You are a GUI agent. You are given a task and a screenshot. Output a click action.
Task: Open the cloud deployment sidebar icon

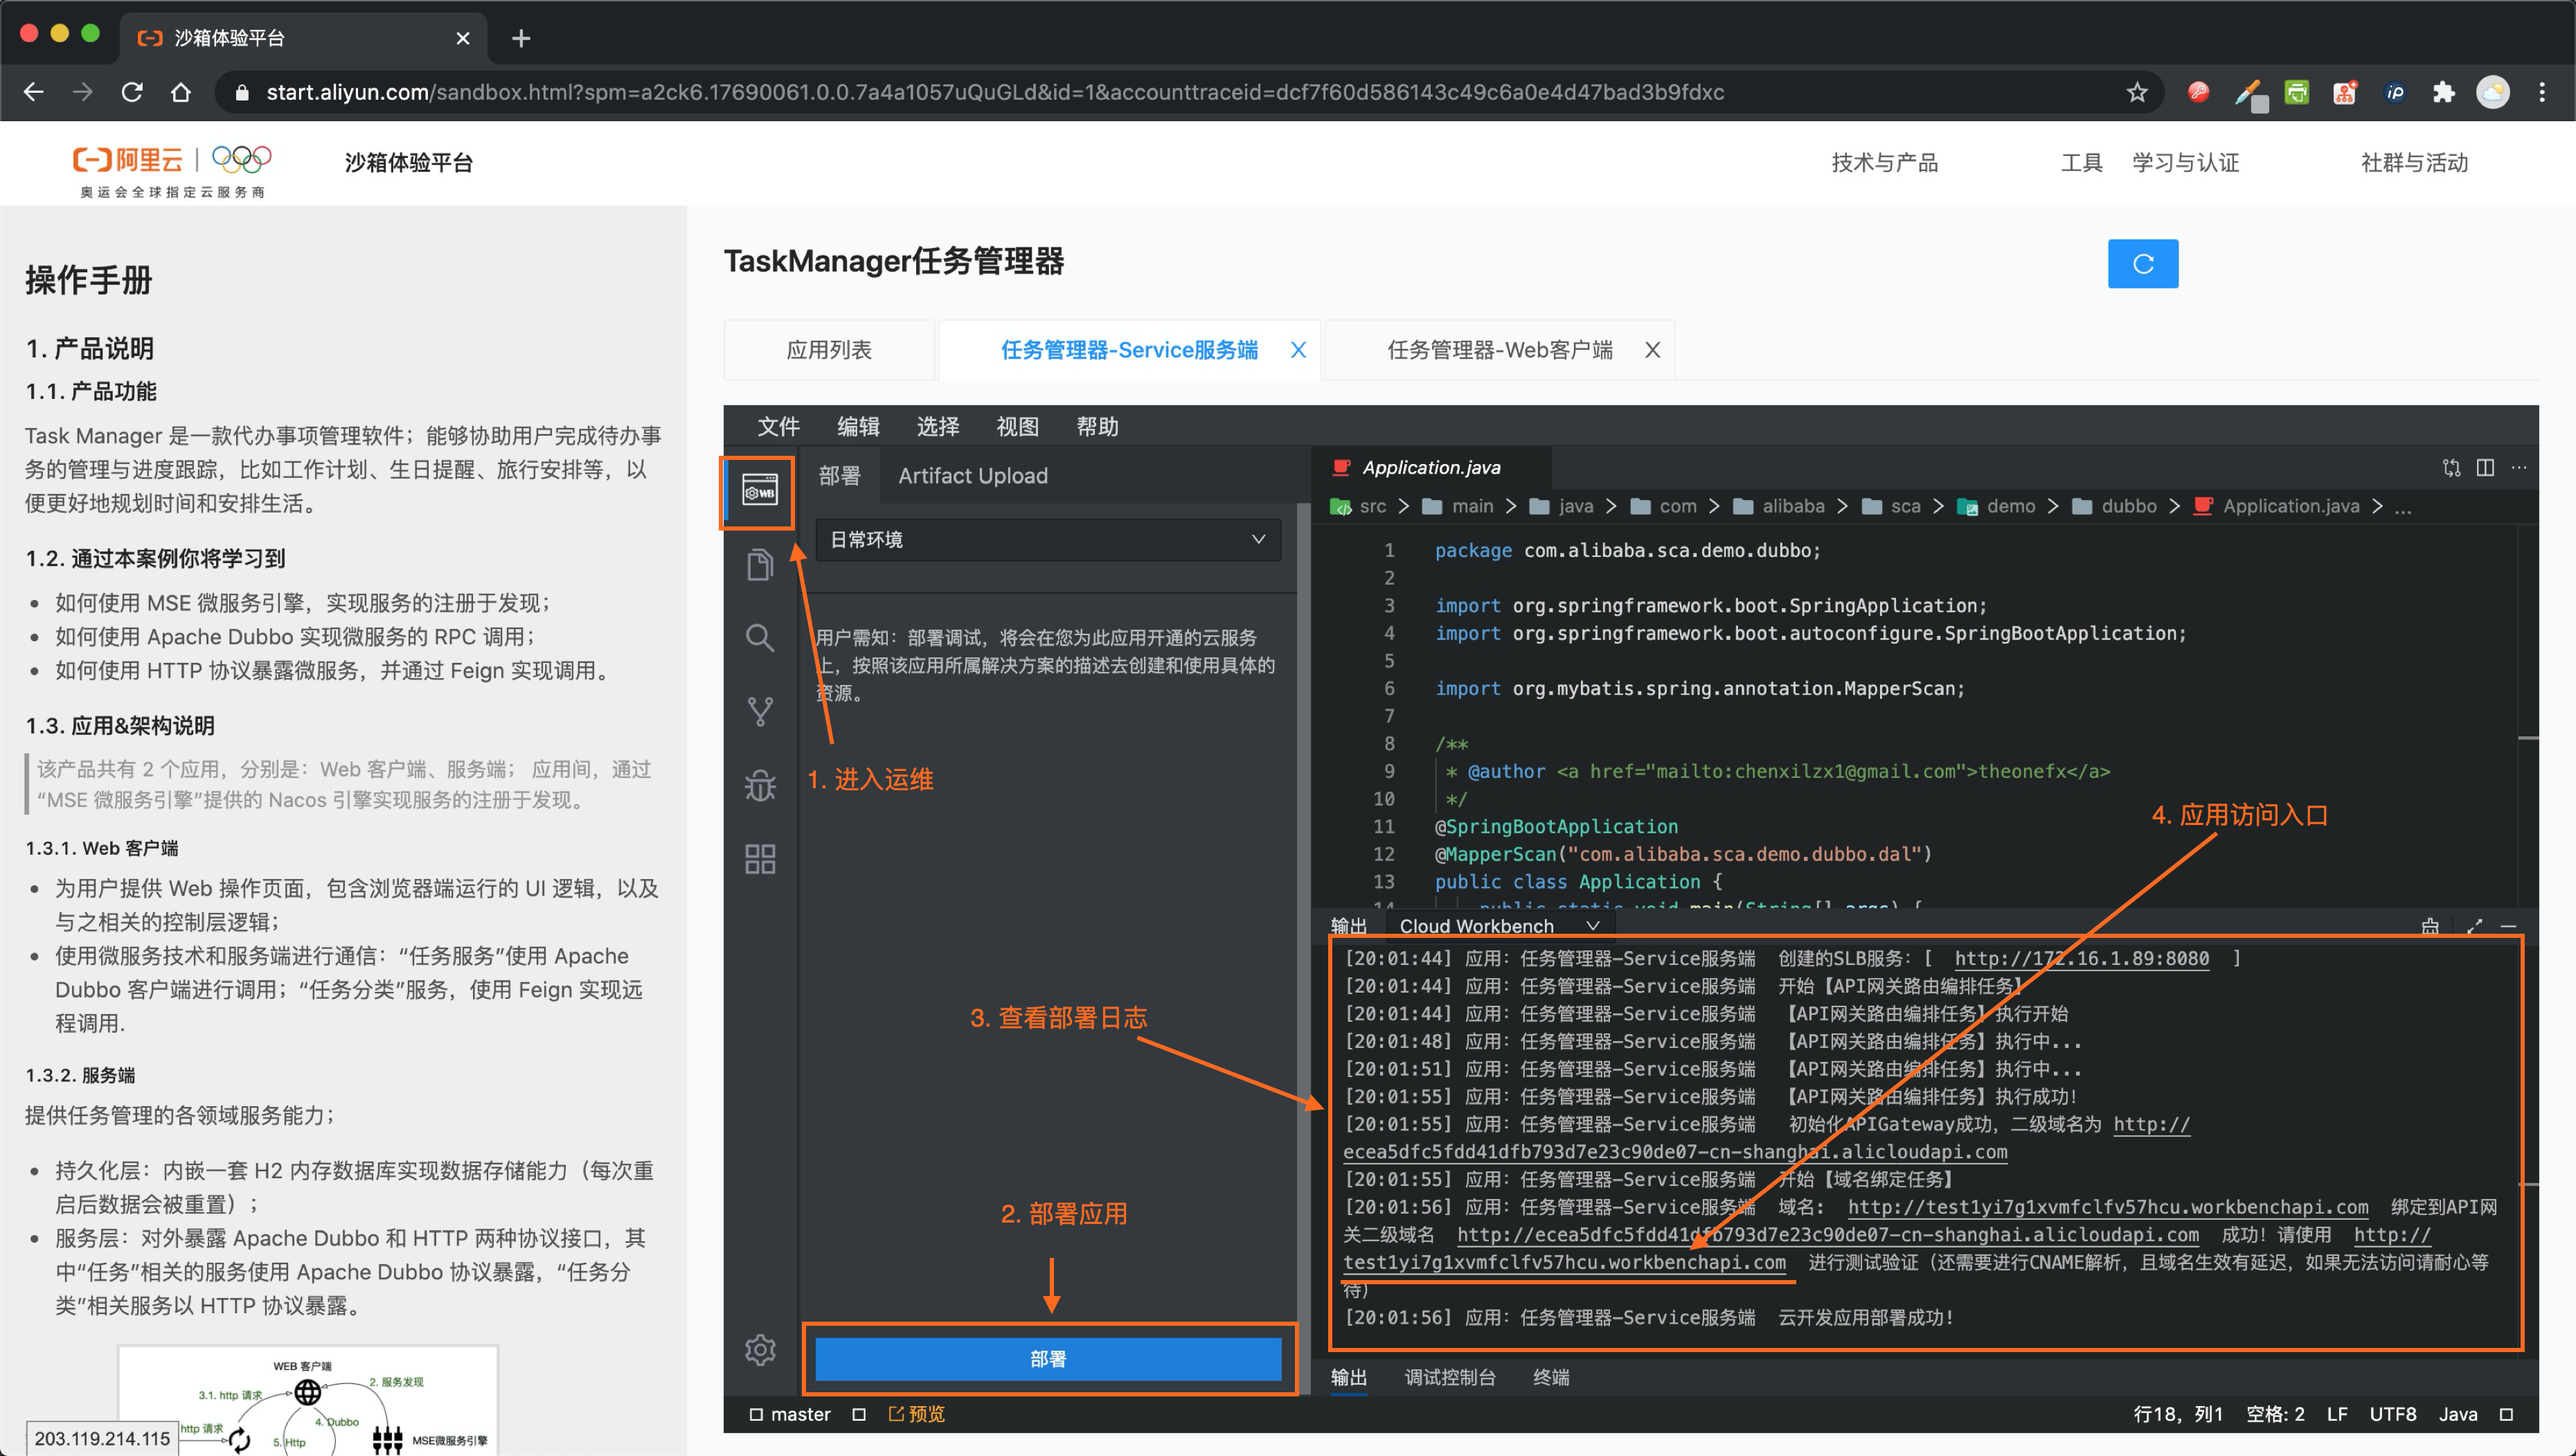pos(759,491)
